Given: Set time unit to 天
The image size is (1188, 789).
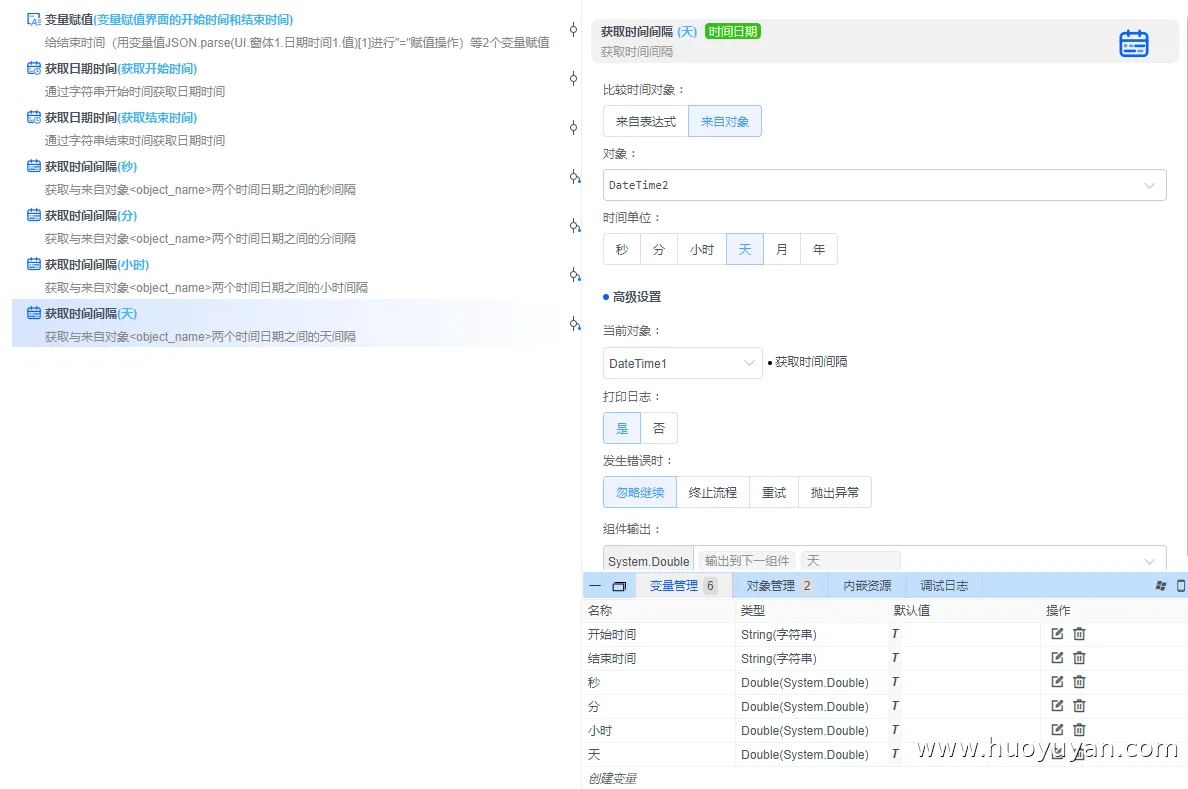Looking at the screenshot, I should click(x=745, y=249).
